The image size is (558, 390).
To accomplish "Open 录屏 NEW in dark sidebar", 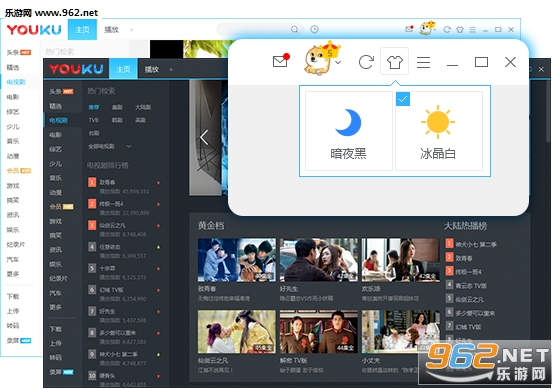I will pyautogui.click(x=61, y=372).
